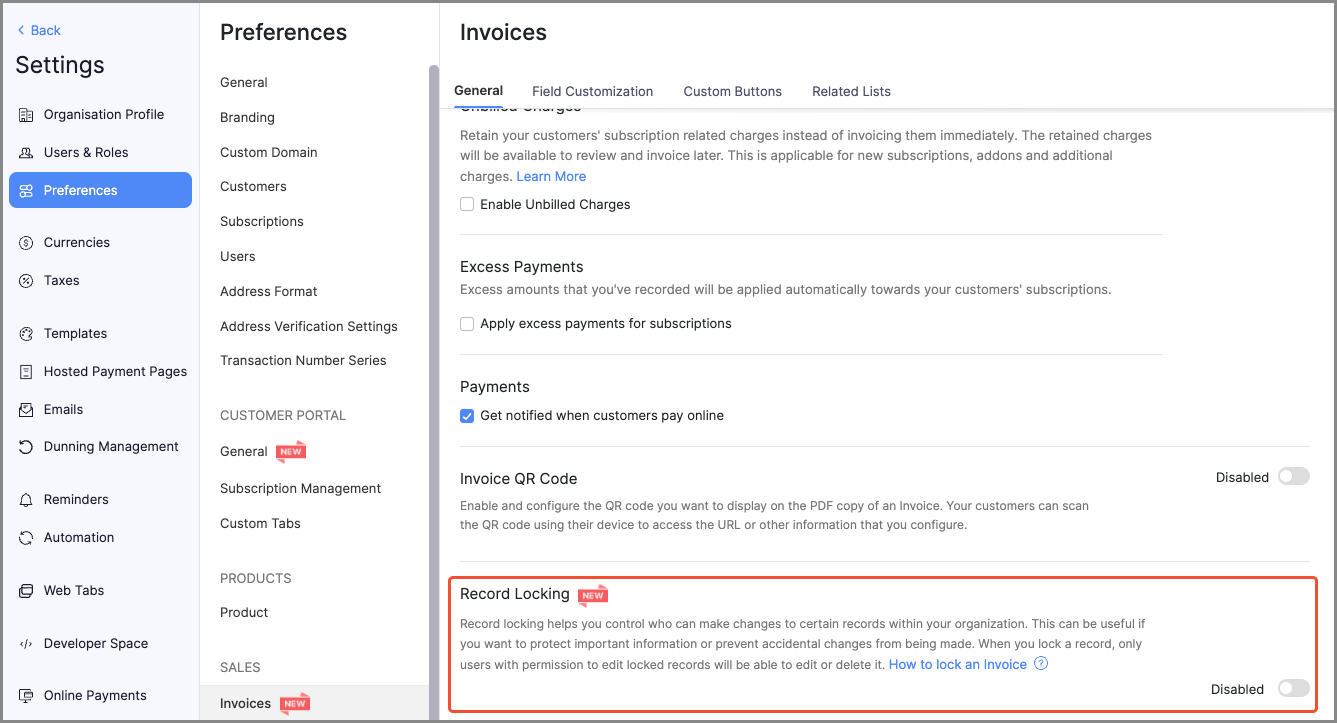Check Apply excess payments for subscriptions

tap(467, 324)
